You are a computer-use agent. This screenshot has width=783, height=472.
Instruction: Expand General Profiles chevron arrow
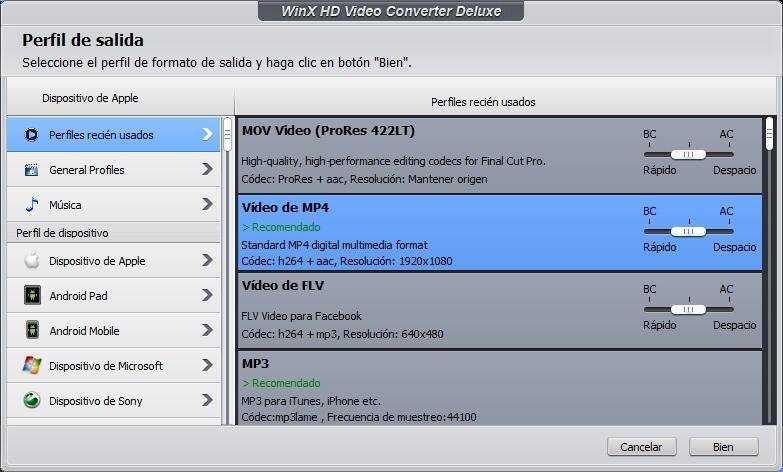pos(207,169)
